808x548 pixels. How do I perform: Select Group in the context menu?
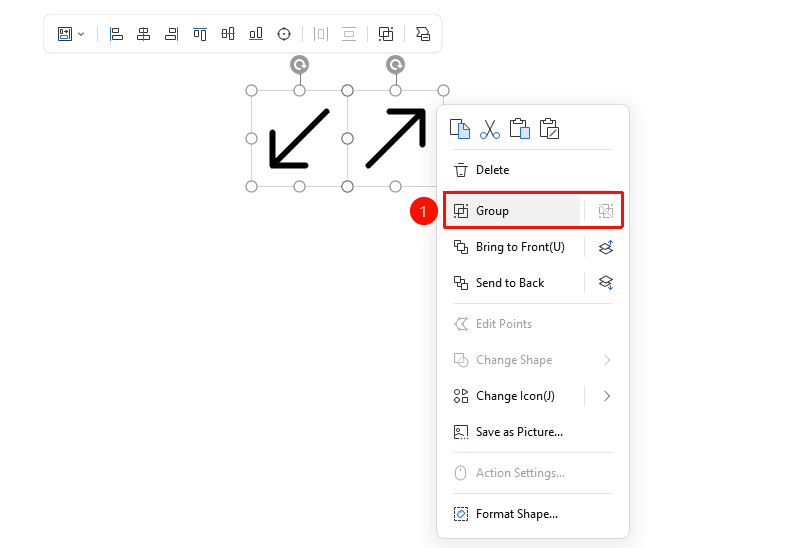tap(512, 211)
